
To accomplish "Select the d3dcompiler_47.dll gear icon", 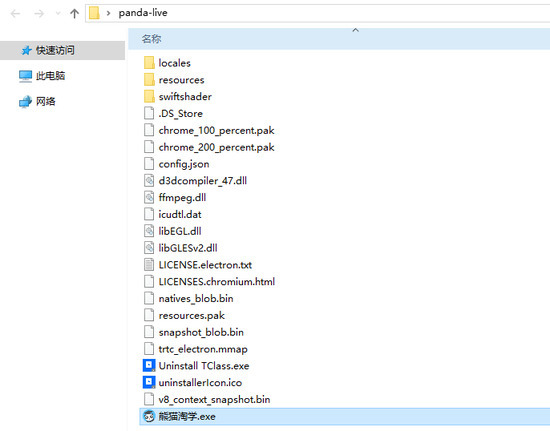I will click(x=149, y=181).
